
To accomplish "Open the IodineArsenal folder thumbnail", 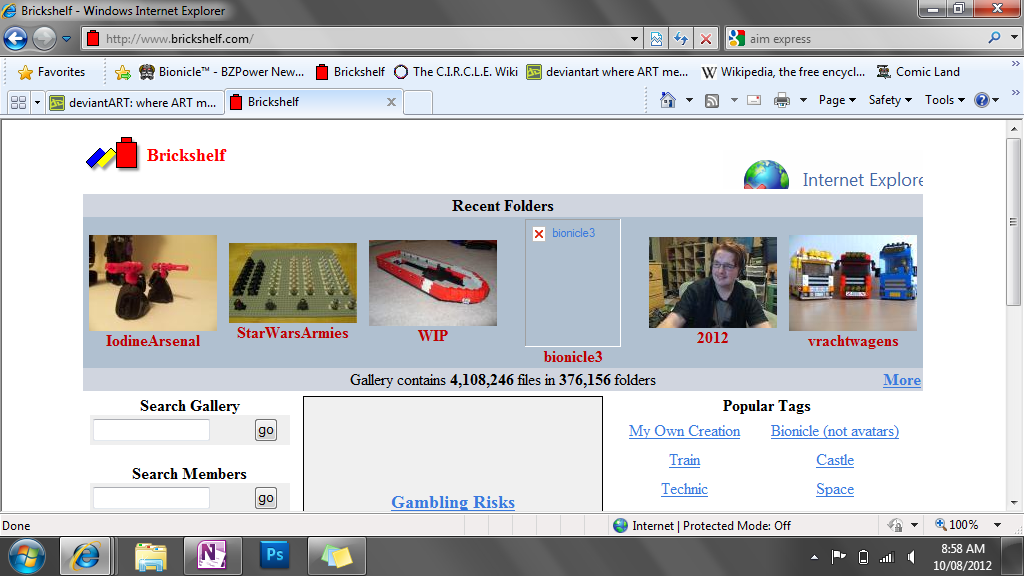I will (153, 283).
